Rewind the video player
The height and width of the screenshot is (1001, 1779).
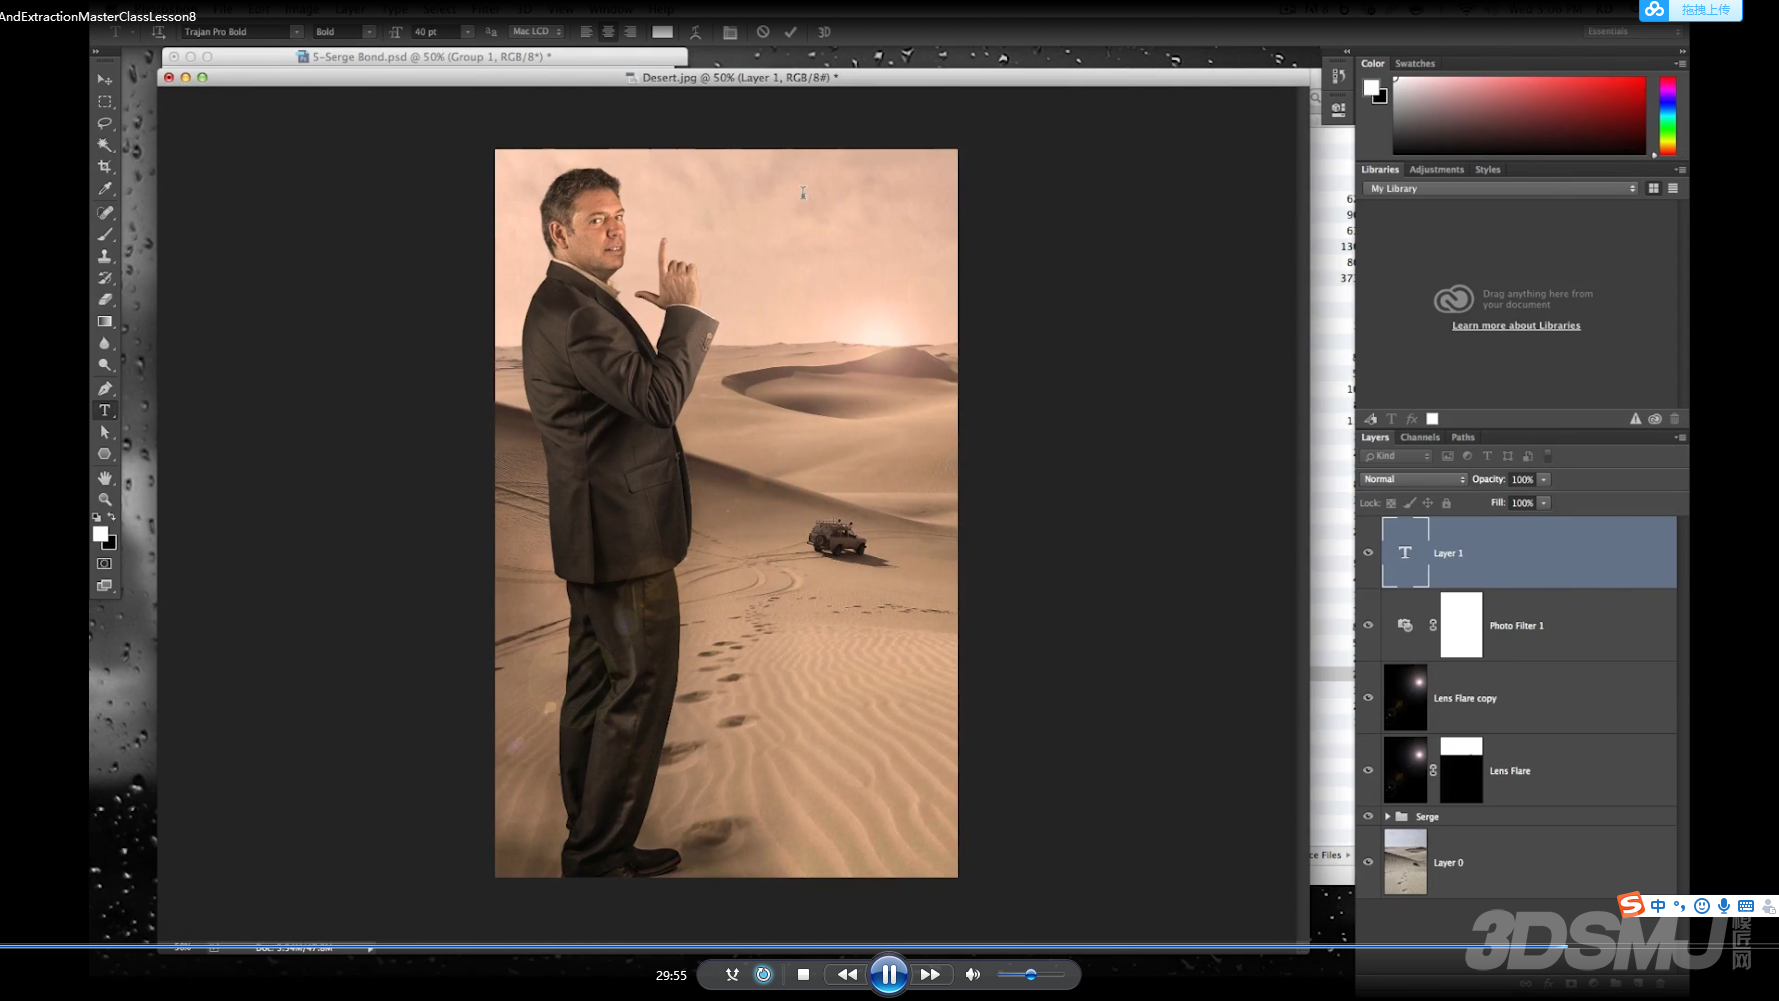coord(847,974)
